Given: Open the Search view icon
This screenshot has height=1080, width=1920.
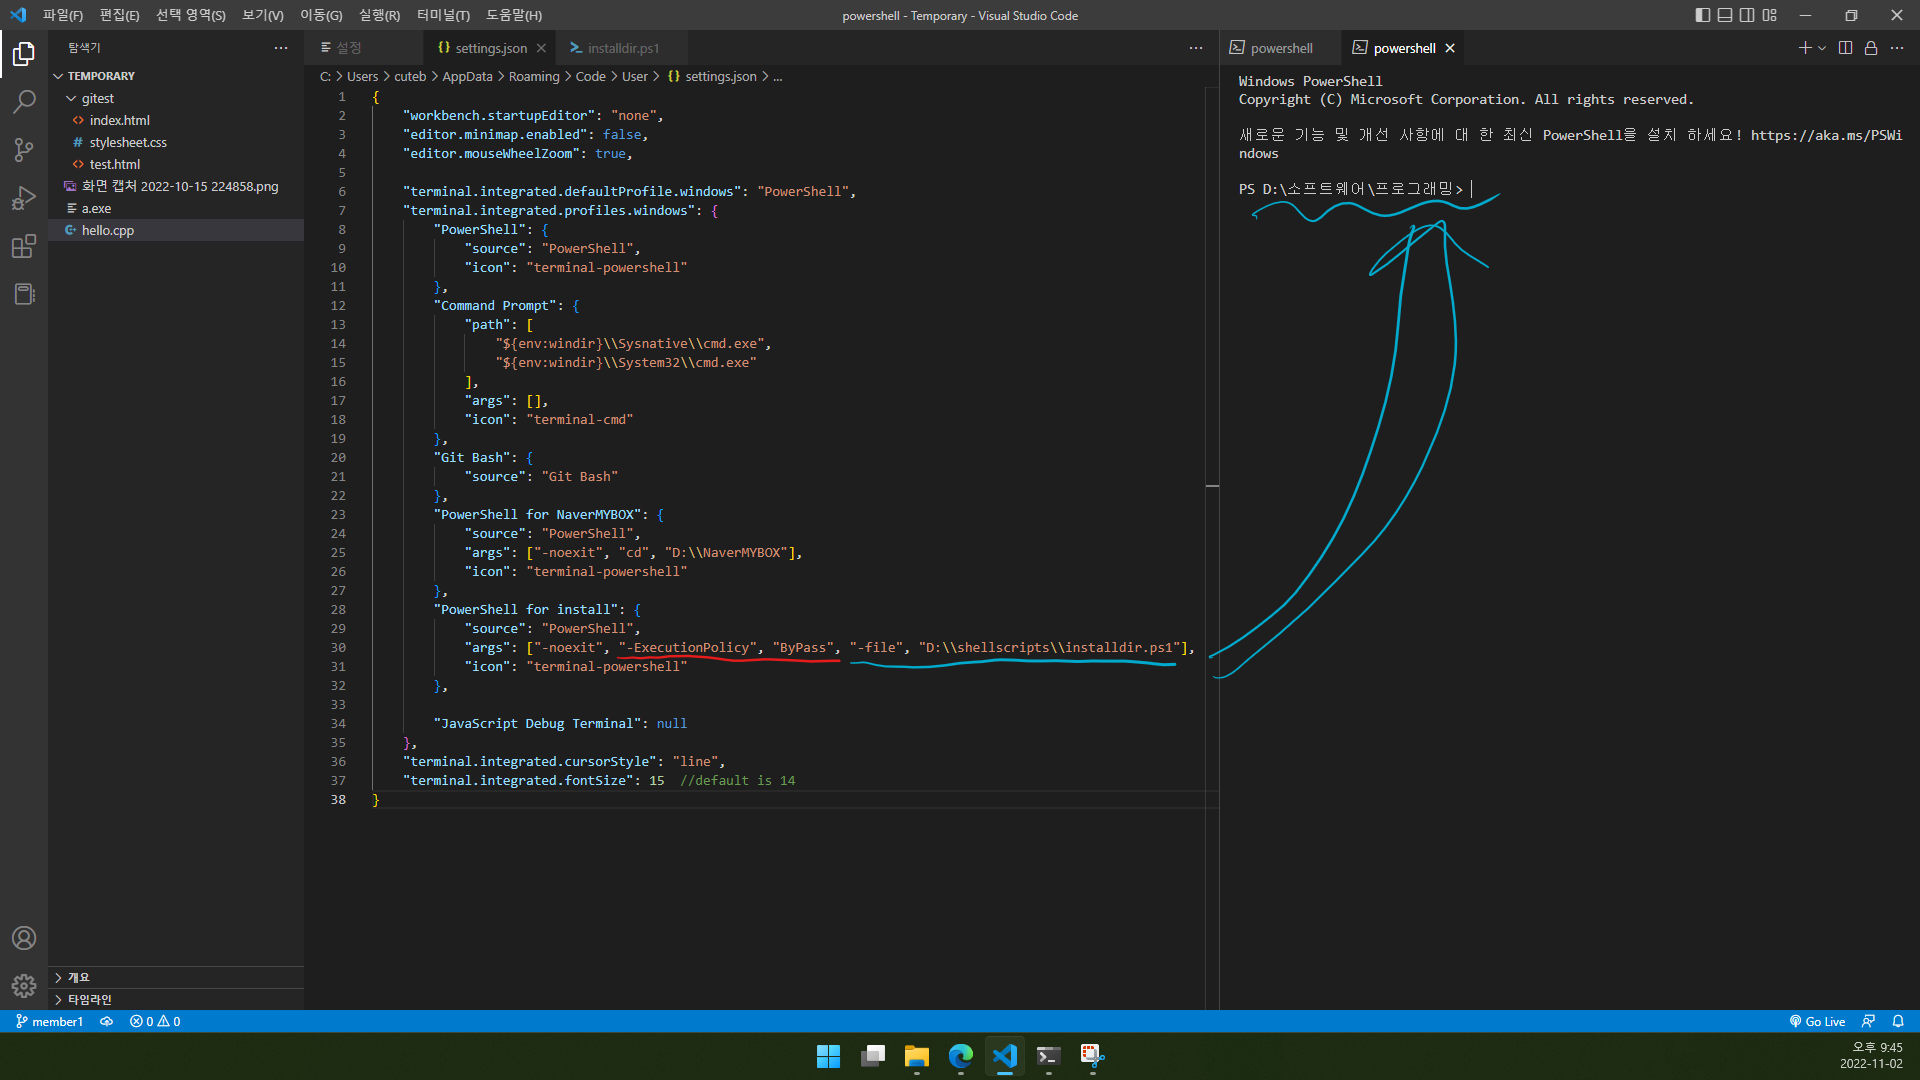Looking at the screenshot, I should (24, 102).
